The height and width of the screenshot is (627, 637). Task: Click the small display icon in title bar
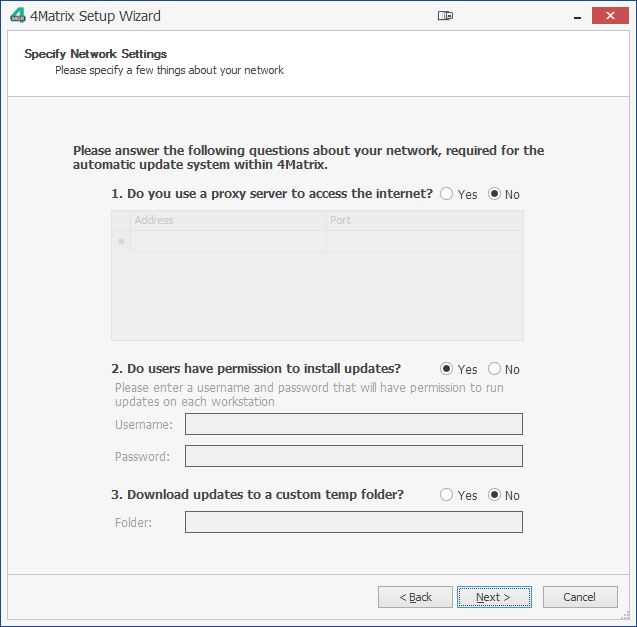(445, 16)
